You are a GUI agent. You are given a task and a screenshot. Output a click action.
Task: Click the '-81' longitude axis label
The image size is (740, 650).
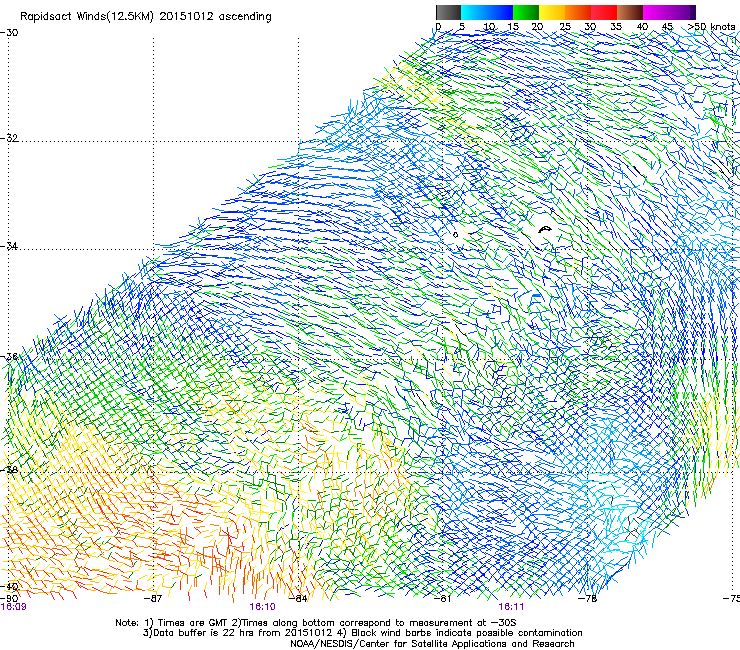pyautogui.click(x=443, y=599)
